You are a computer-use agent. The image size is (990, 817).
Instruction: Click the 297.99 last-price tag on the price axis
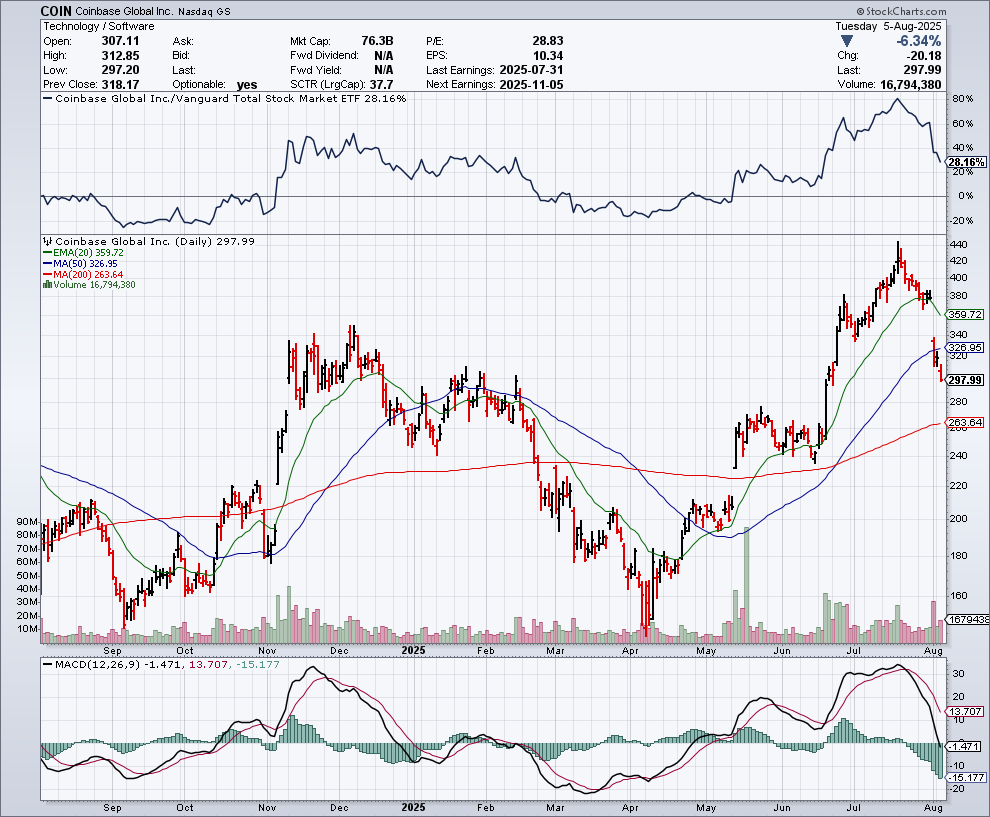pyautogui.click(x=965, y=379)
